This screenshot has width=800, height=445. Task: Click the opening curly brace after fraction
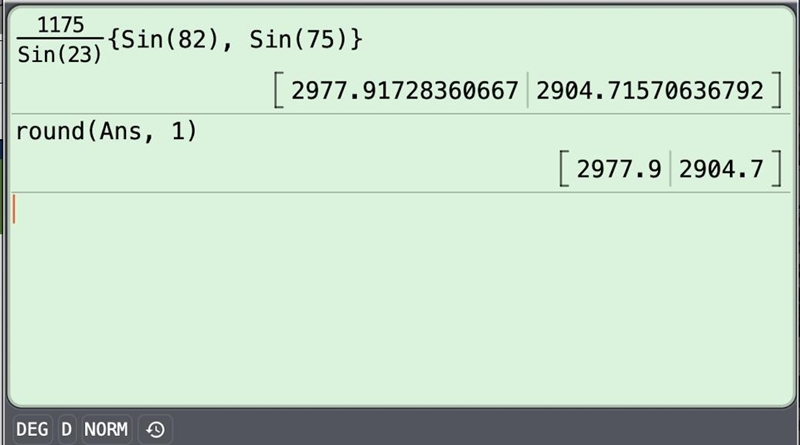point(114,39)
